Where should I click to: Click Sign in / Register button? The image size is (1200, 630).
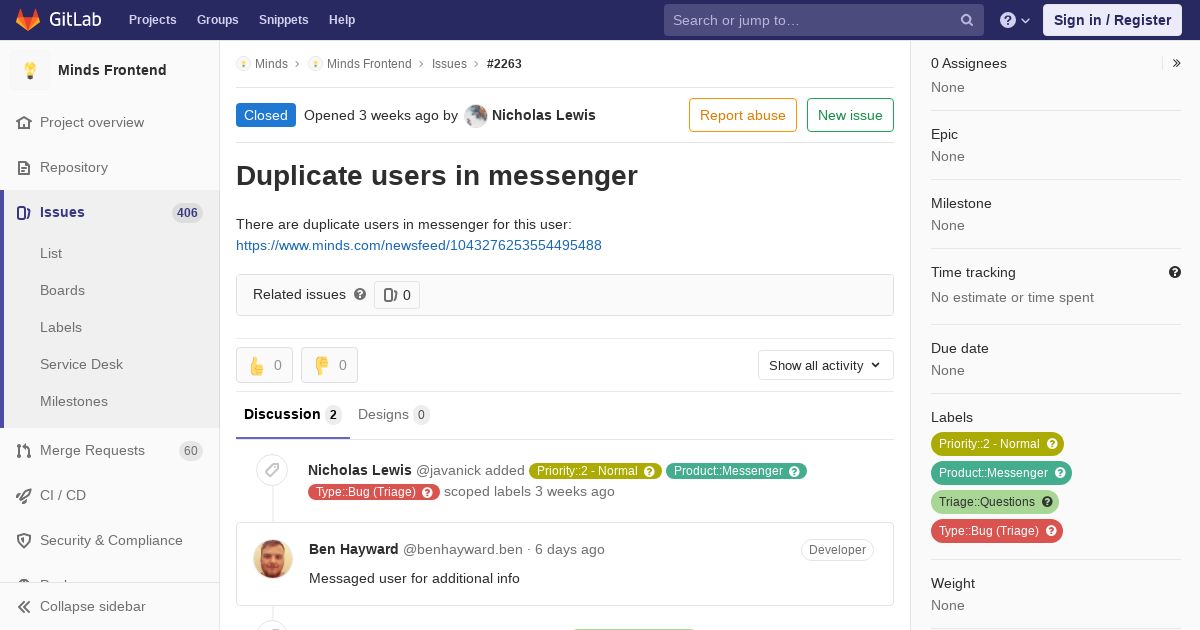tap(1112, 20)
